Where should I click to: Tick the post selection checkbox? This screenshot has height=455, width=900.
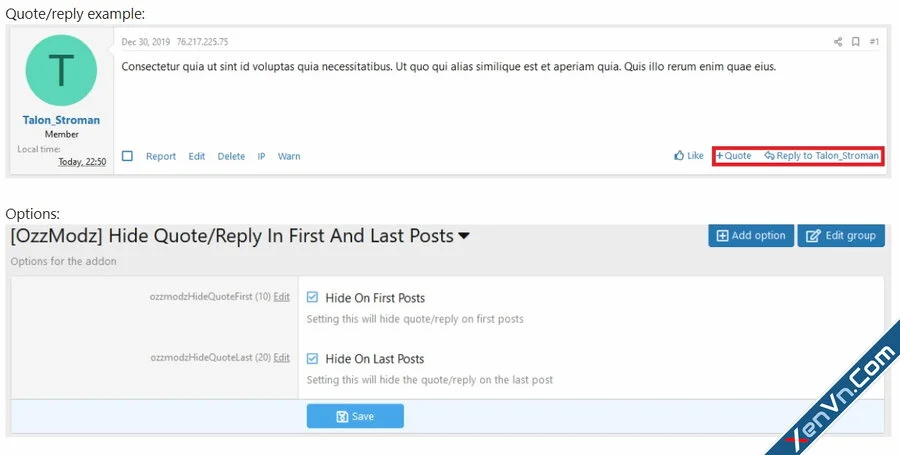tap(127, 156)
